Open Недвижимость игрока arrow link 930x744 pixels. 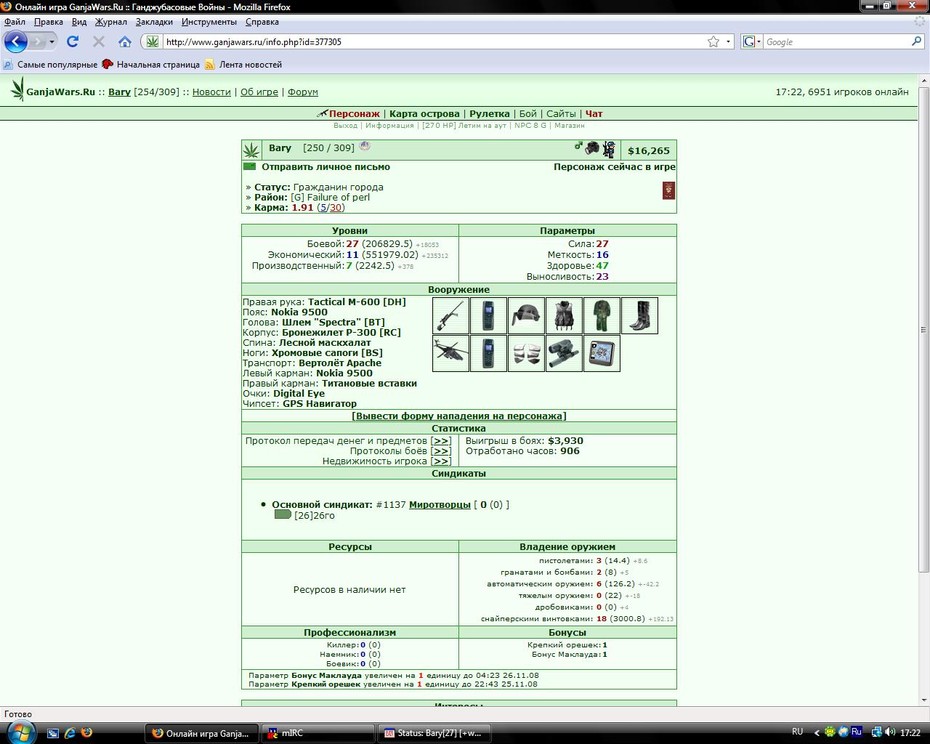[x=441, y=461]
